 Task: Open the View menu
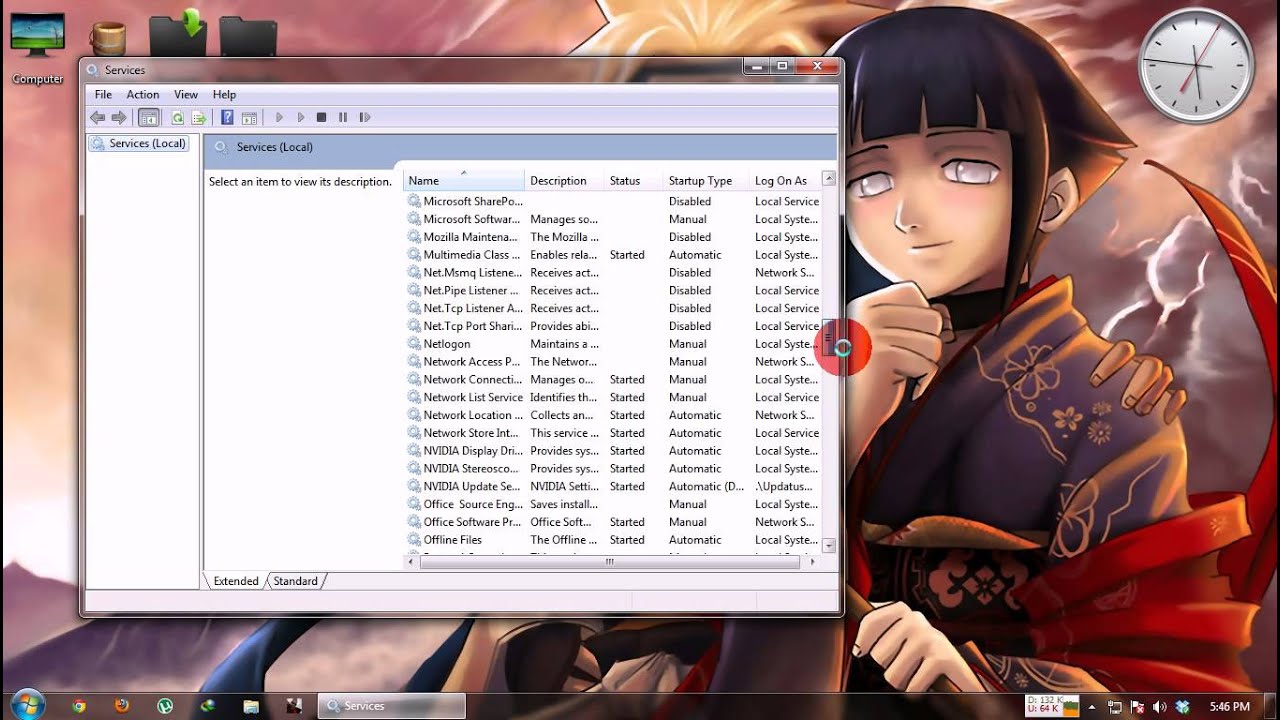[186, 94]
